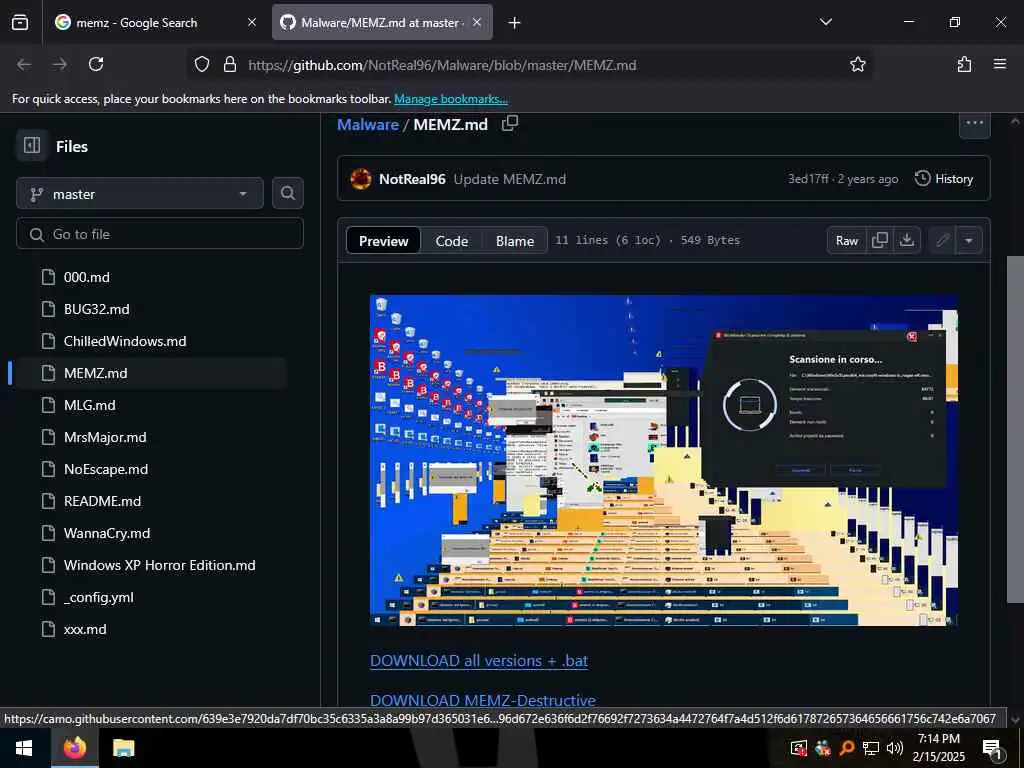Open the taskbar clock showing 7:14 PM
The height and width of the screenshot is (768, 1024).
click(x=938, y=748)
